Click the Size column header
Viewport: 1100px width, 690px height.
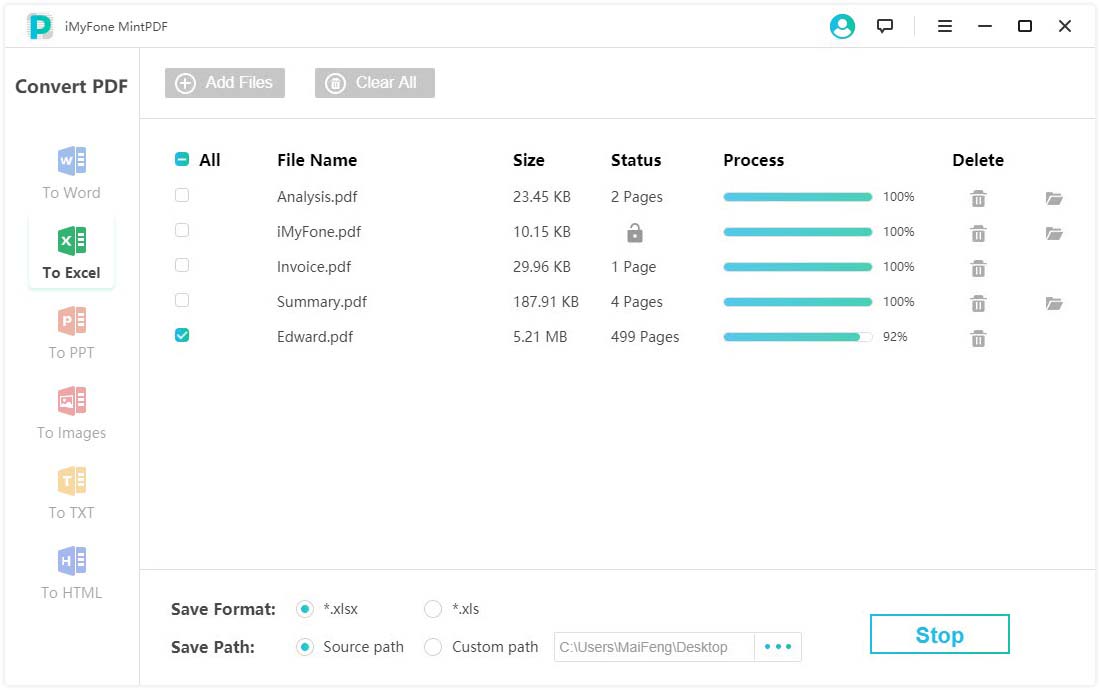[x=528, y=161]
